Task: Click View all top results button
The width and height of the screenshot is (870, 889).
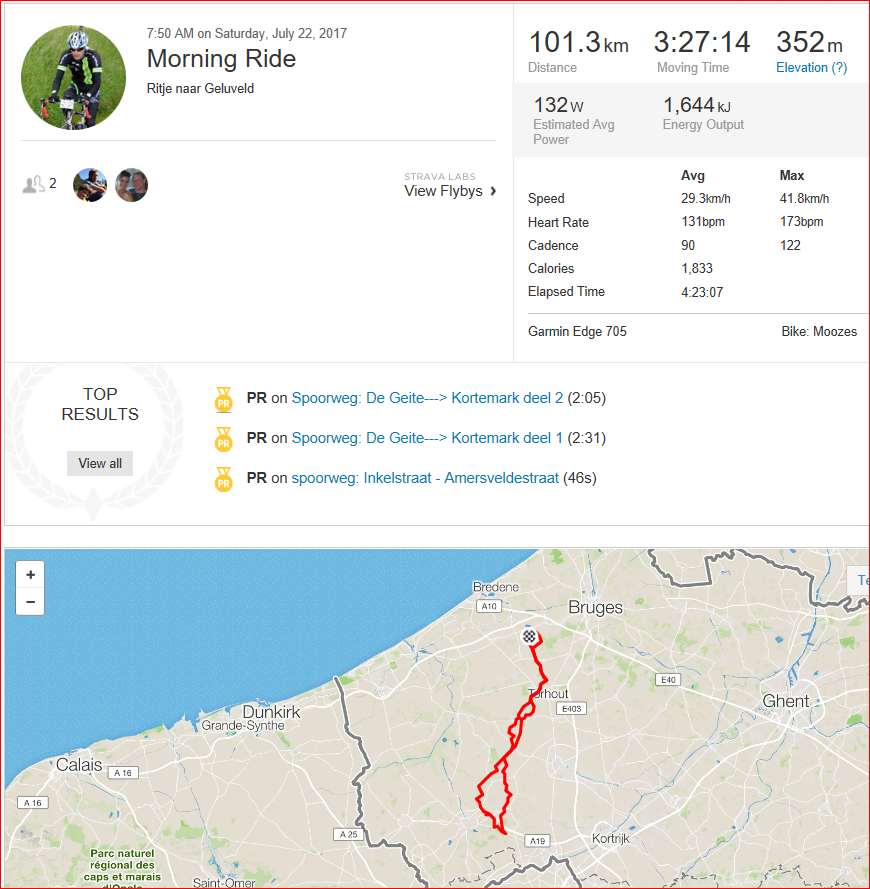Action: tap(100, 463)
